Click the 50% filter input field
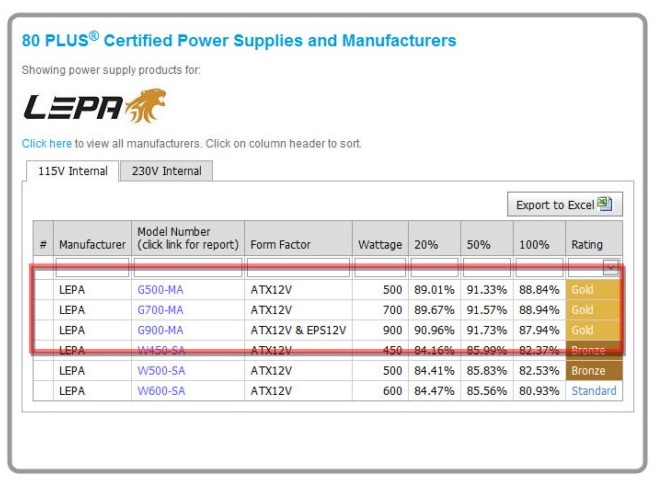Image resolution: width=657 pixels, height=483 pixels. pyautogui.click(x=487, y=268)
